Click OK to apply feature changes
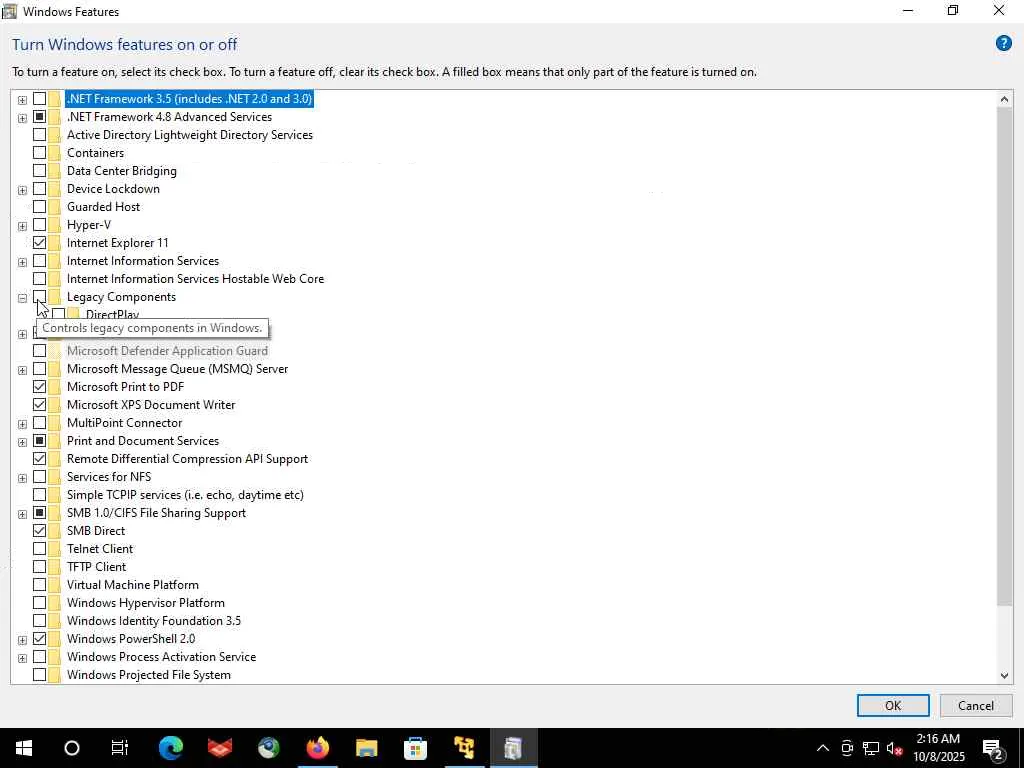Screen dimensions: 1024x768 coord(893,705)
